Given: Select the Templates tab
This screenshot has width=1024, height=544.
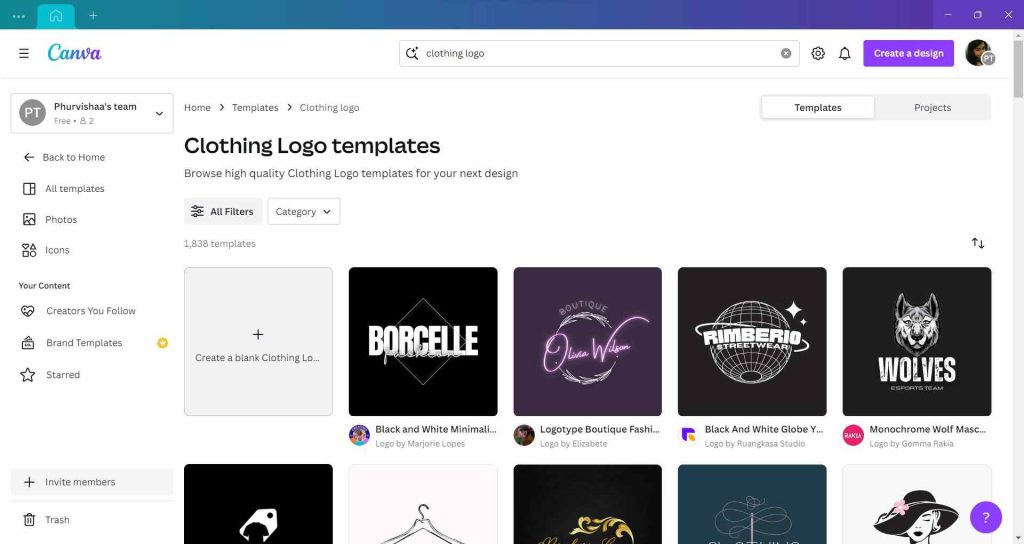Looking at the screenshot, I should pyautogui.click(x=818, y=107).
